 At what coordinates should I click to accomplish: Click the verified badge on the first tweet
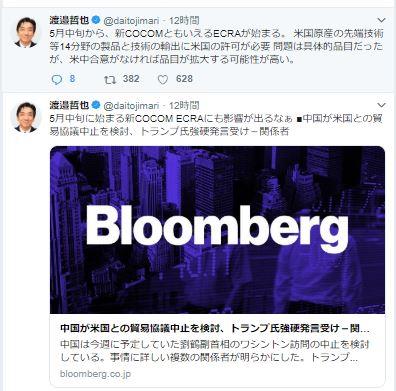(x=96, y=20)
